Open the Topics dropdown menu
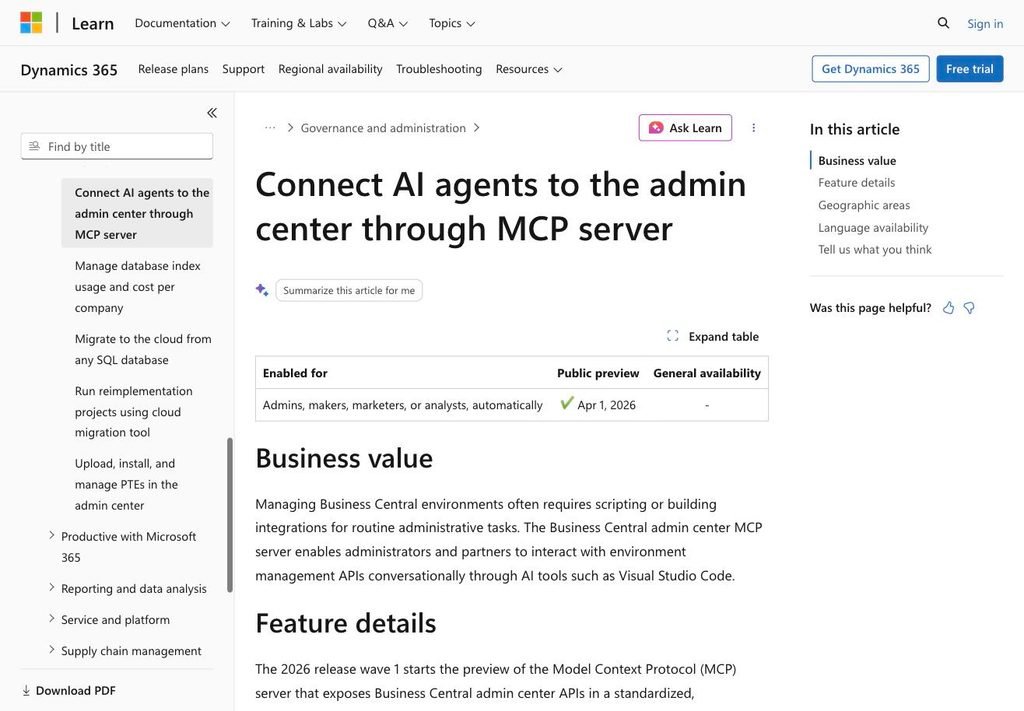Screen dimensions: 1024x711 (x=451, y=24)
